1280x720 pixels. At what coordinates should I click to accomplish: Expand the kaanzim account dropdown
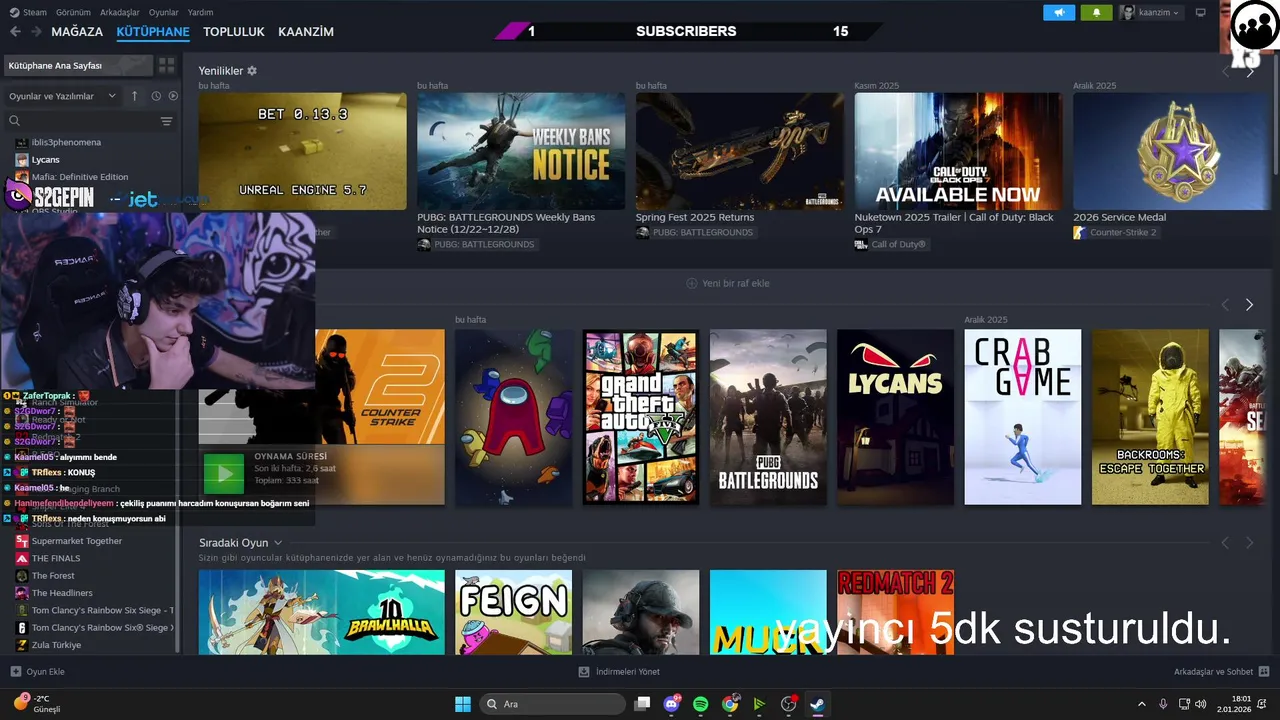click(x=1151, y=12)
